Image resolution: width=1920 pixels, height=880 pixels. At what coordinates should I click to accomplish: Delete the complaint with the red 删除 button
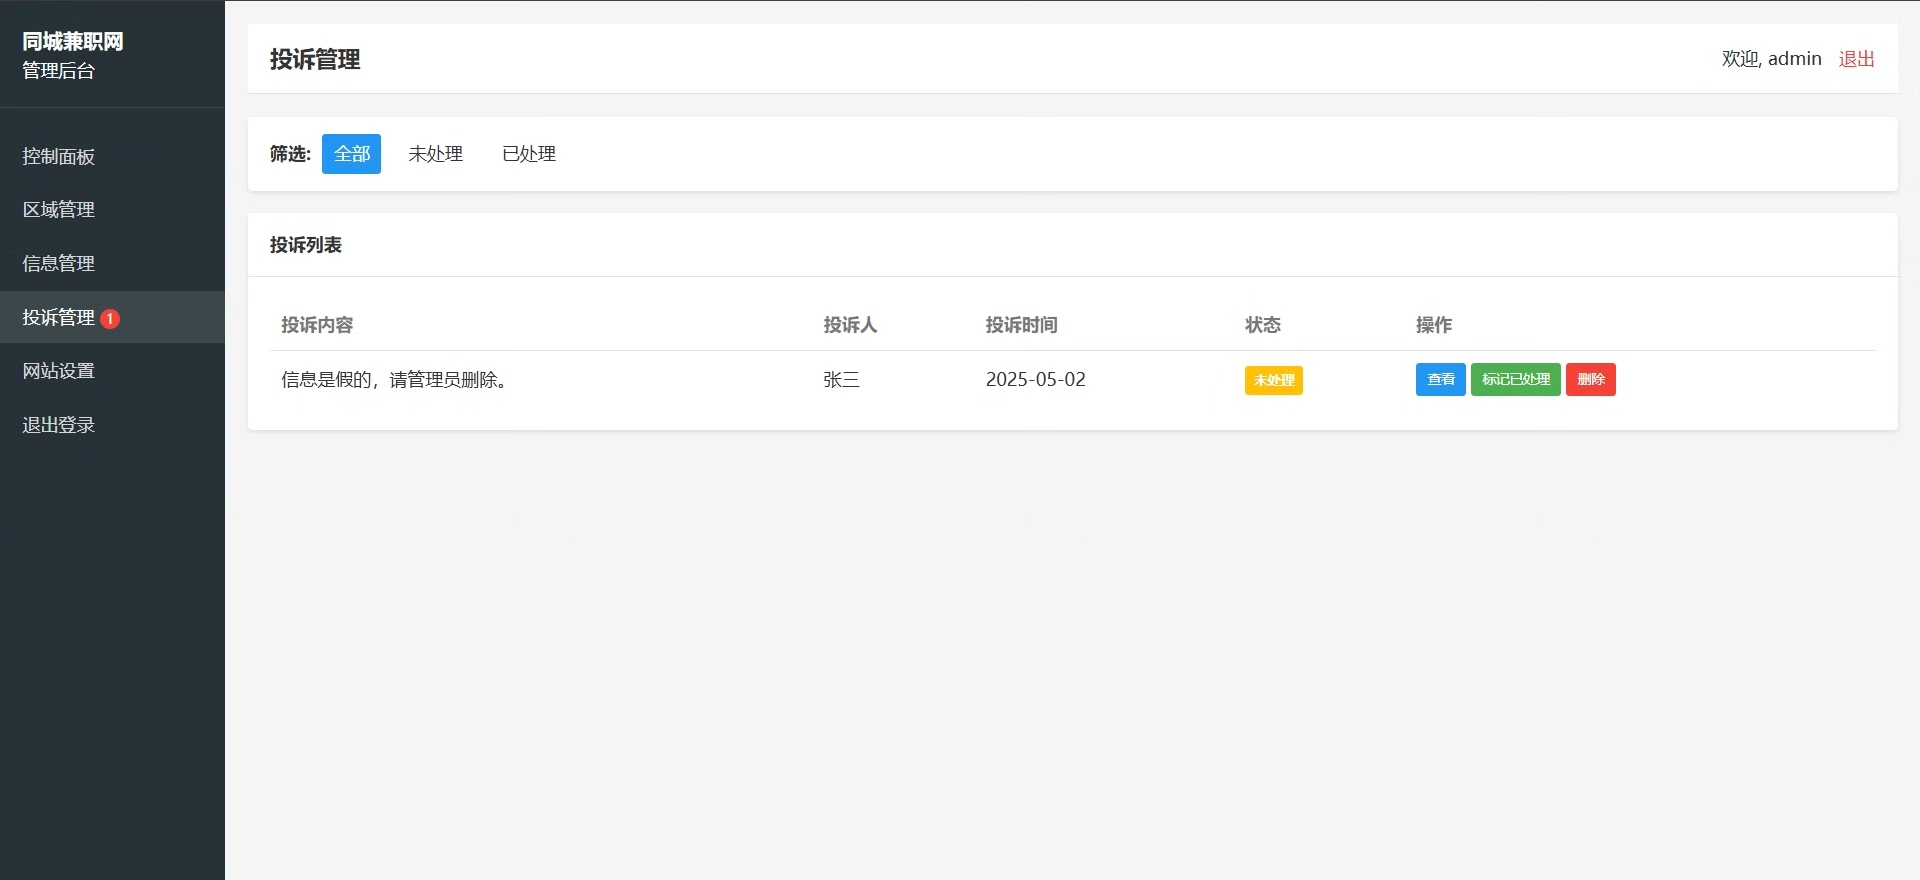click(x=1590, y=380)
